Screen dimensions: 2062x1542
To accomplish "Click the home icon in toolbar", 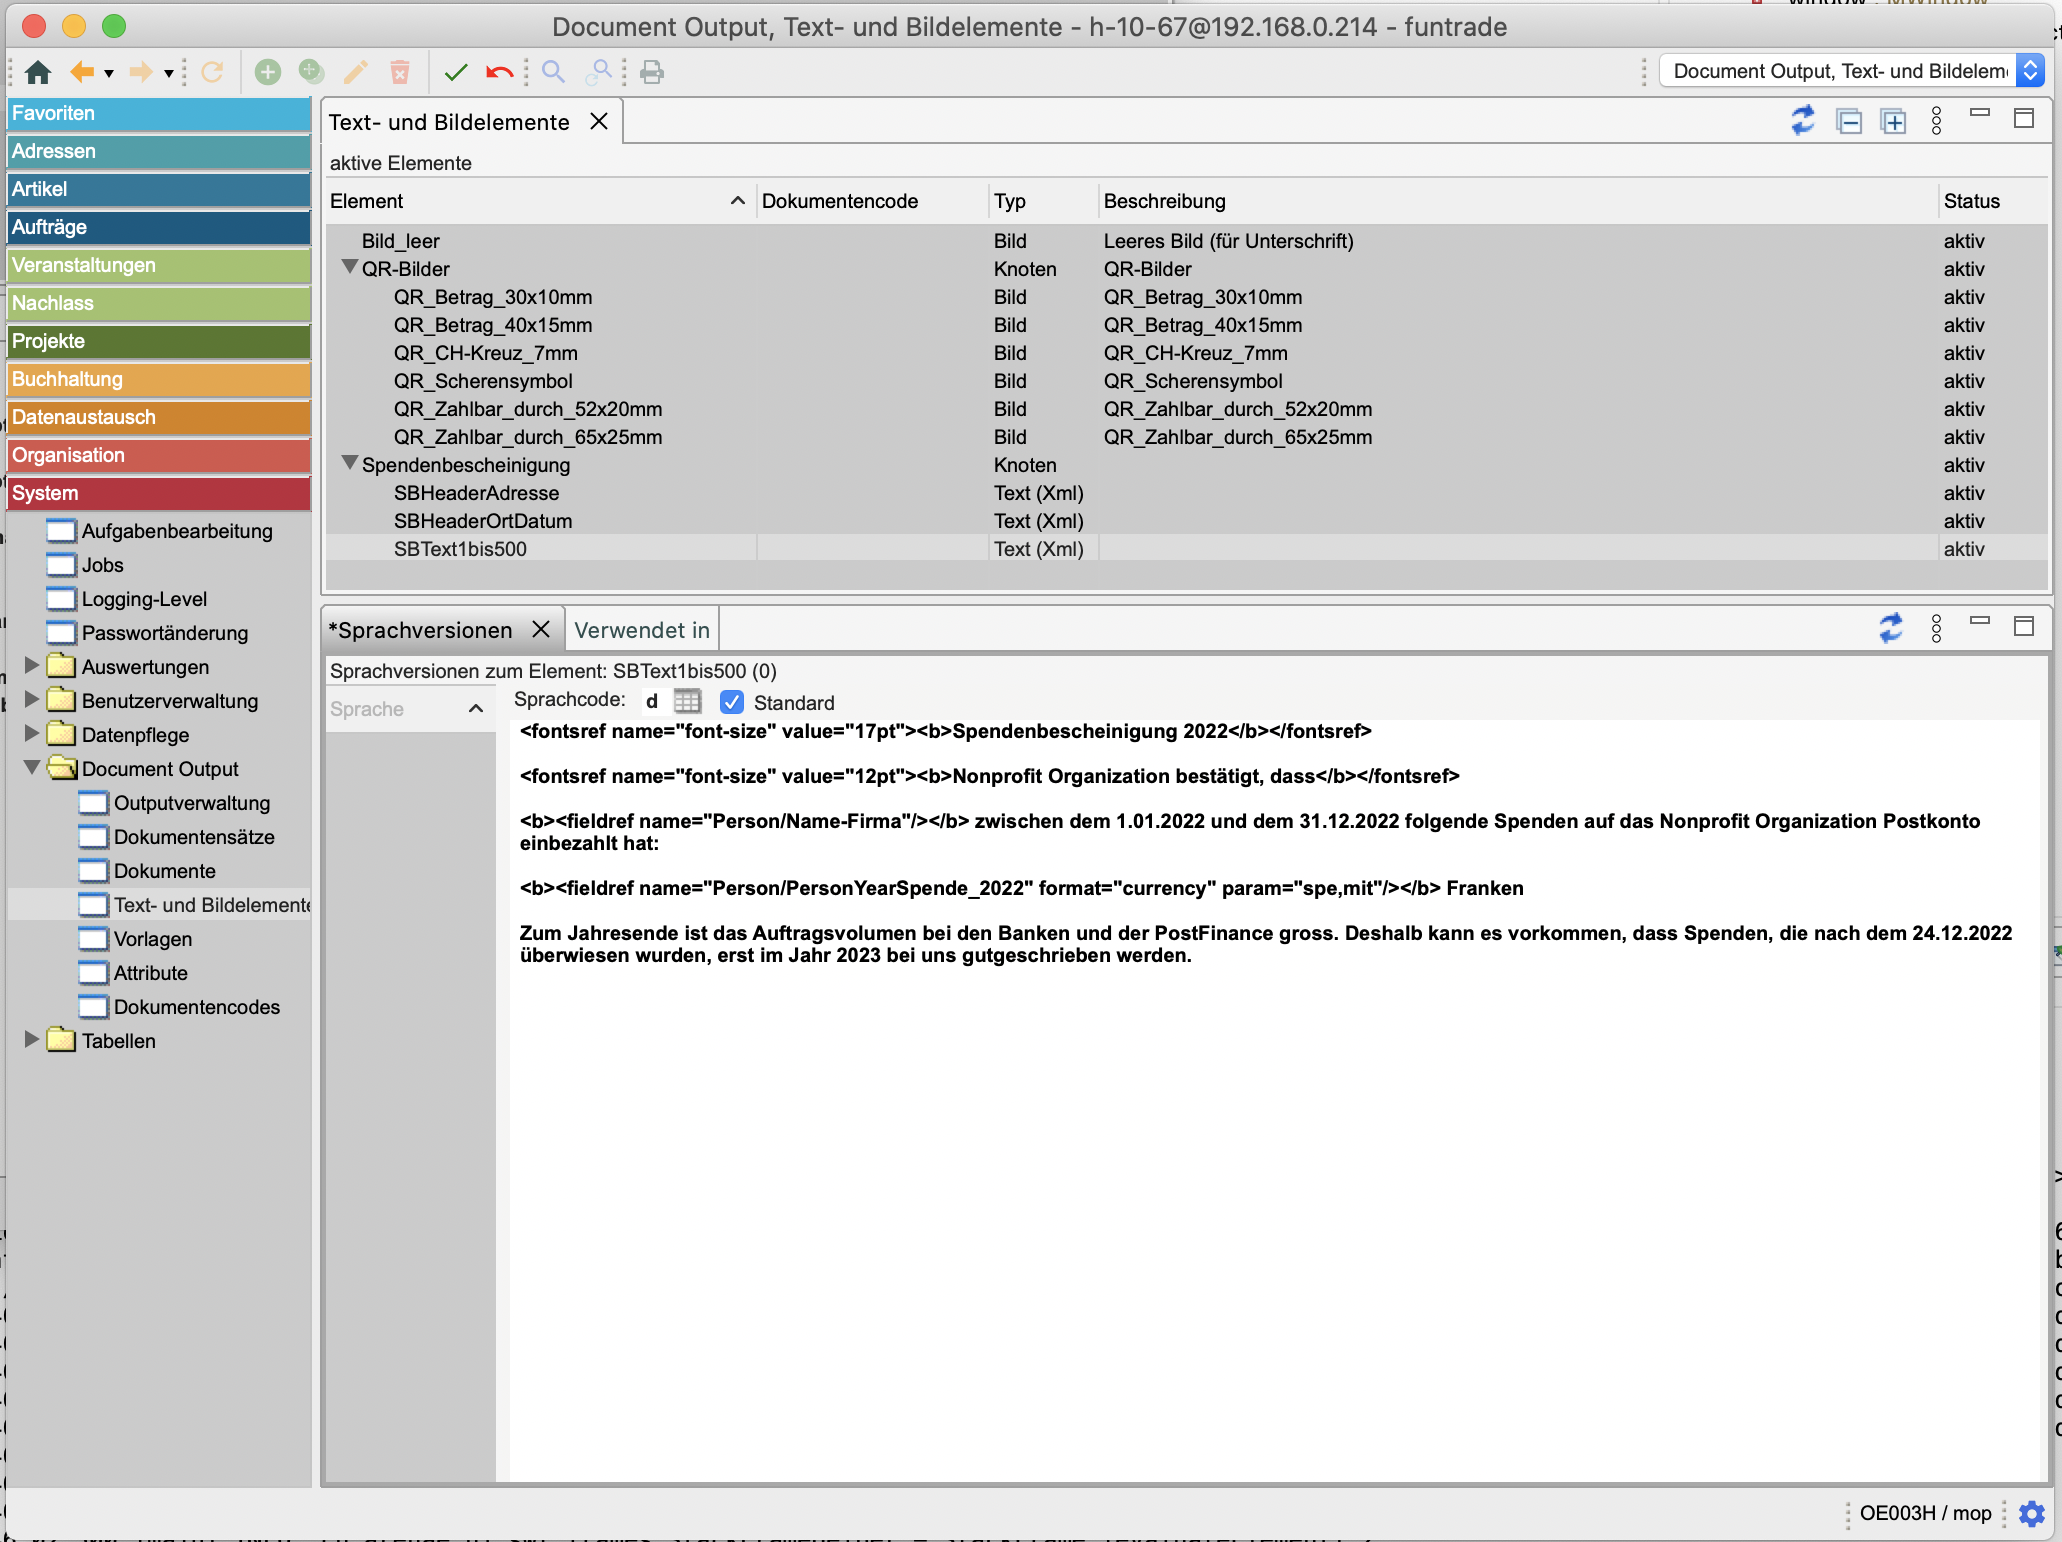I will click(x=38, y=72).
